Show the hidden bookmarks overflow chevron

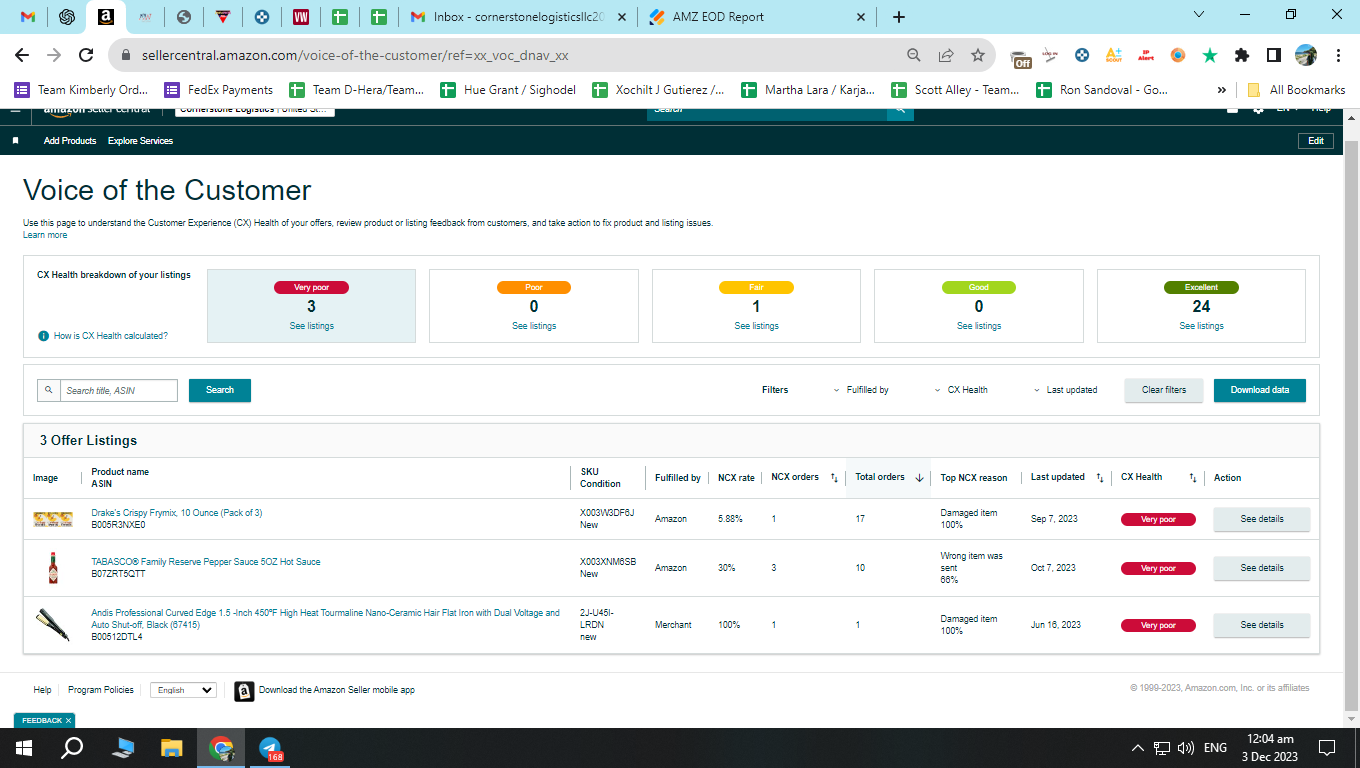click(x=1221, y=89)
